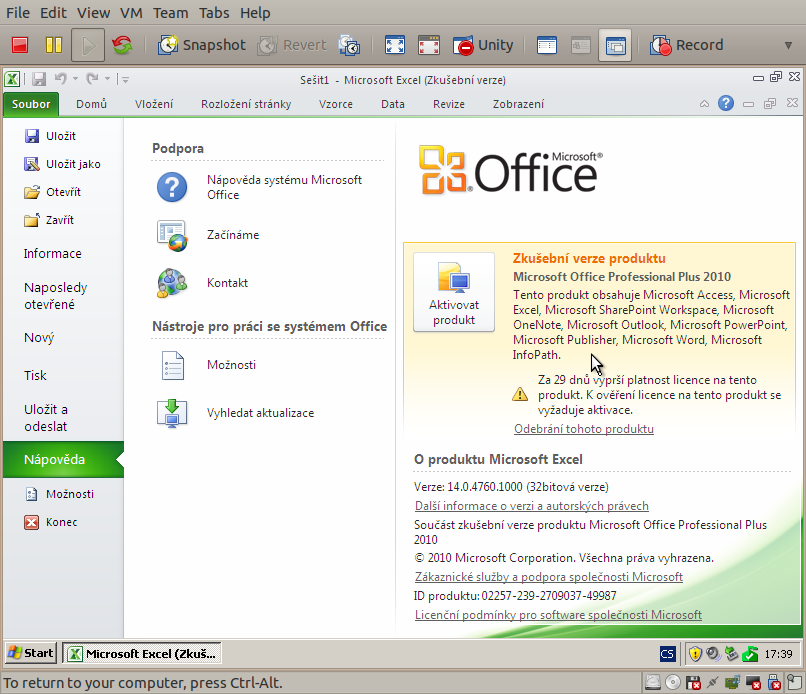
Task: Open Možnosti under Nástroje pro práci
Action: (207, 365)
